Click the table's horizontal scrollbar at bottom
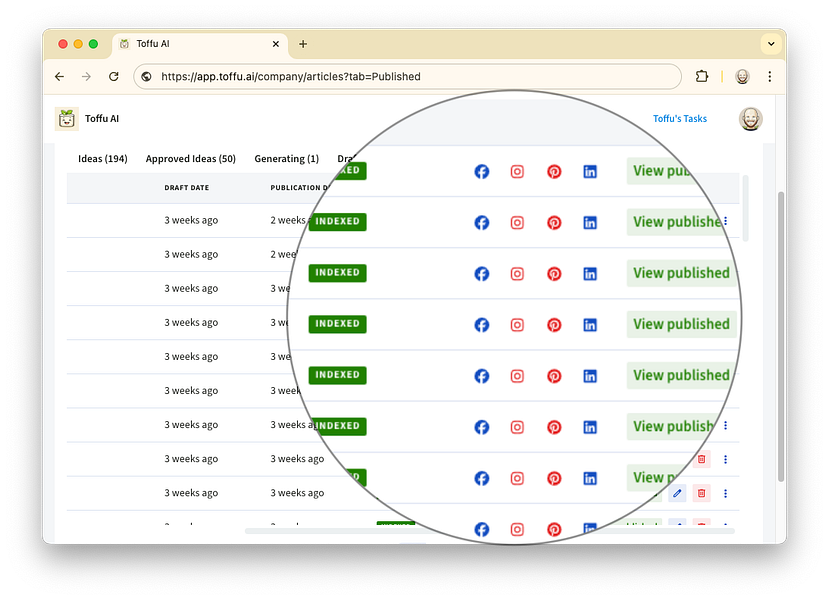The image size is (829, 600). [490, 531]
